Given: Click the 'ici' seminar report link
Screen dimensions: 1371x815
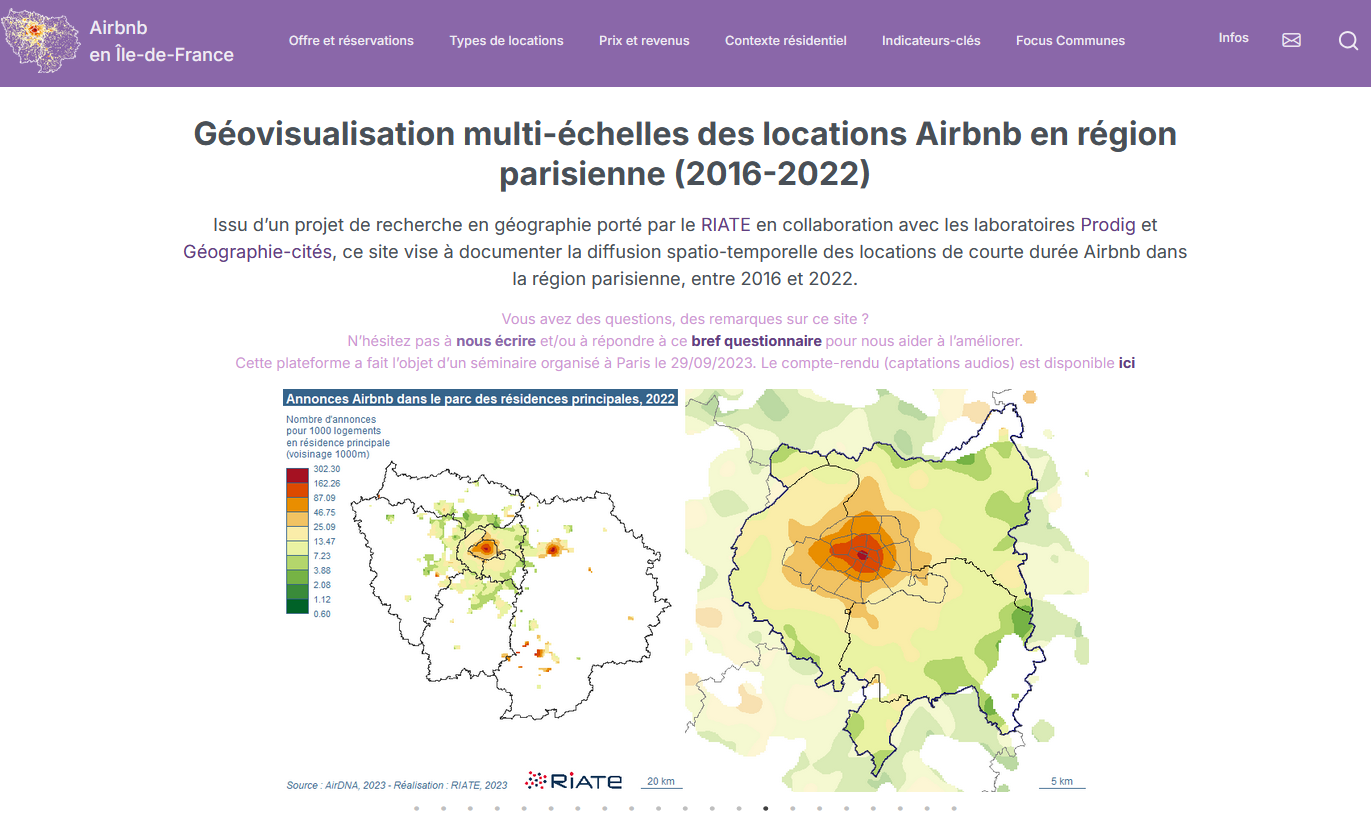Looking at the screenshot, I should (x=1127, y=363).
